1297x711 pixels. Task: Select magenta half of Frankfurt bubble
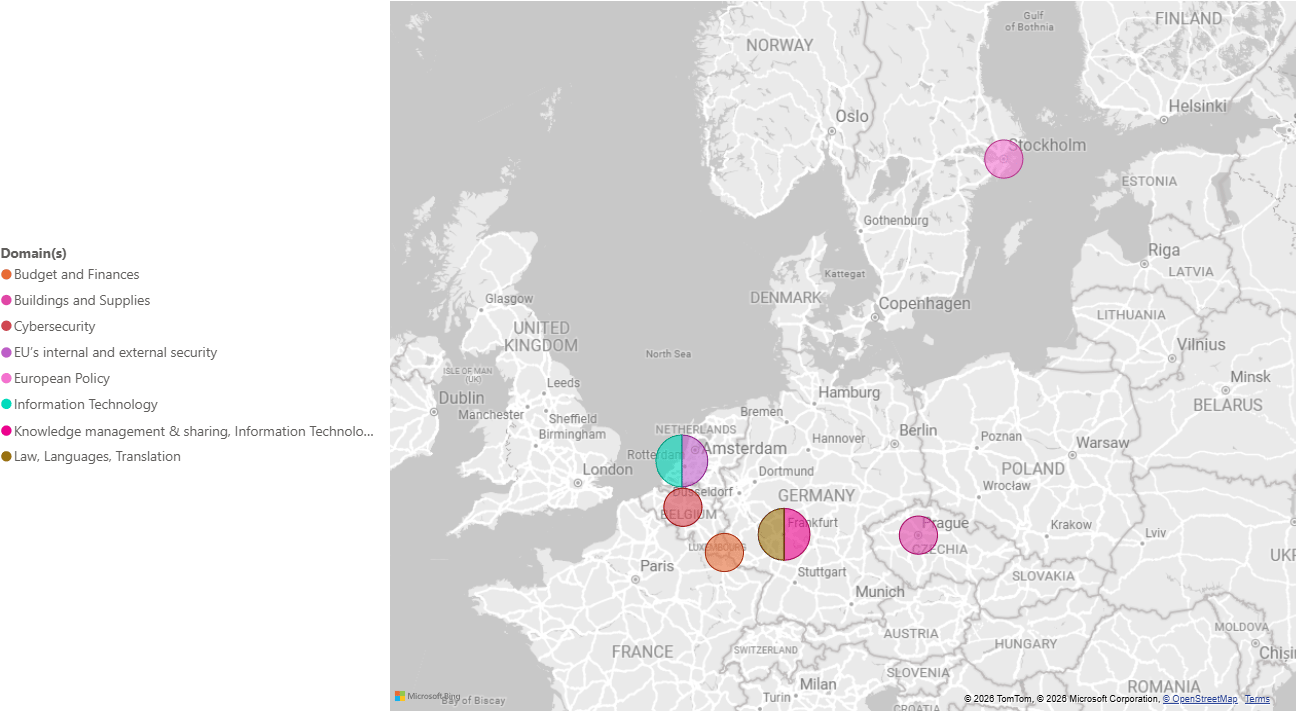(796, 534)
